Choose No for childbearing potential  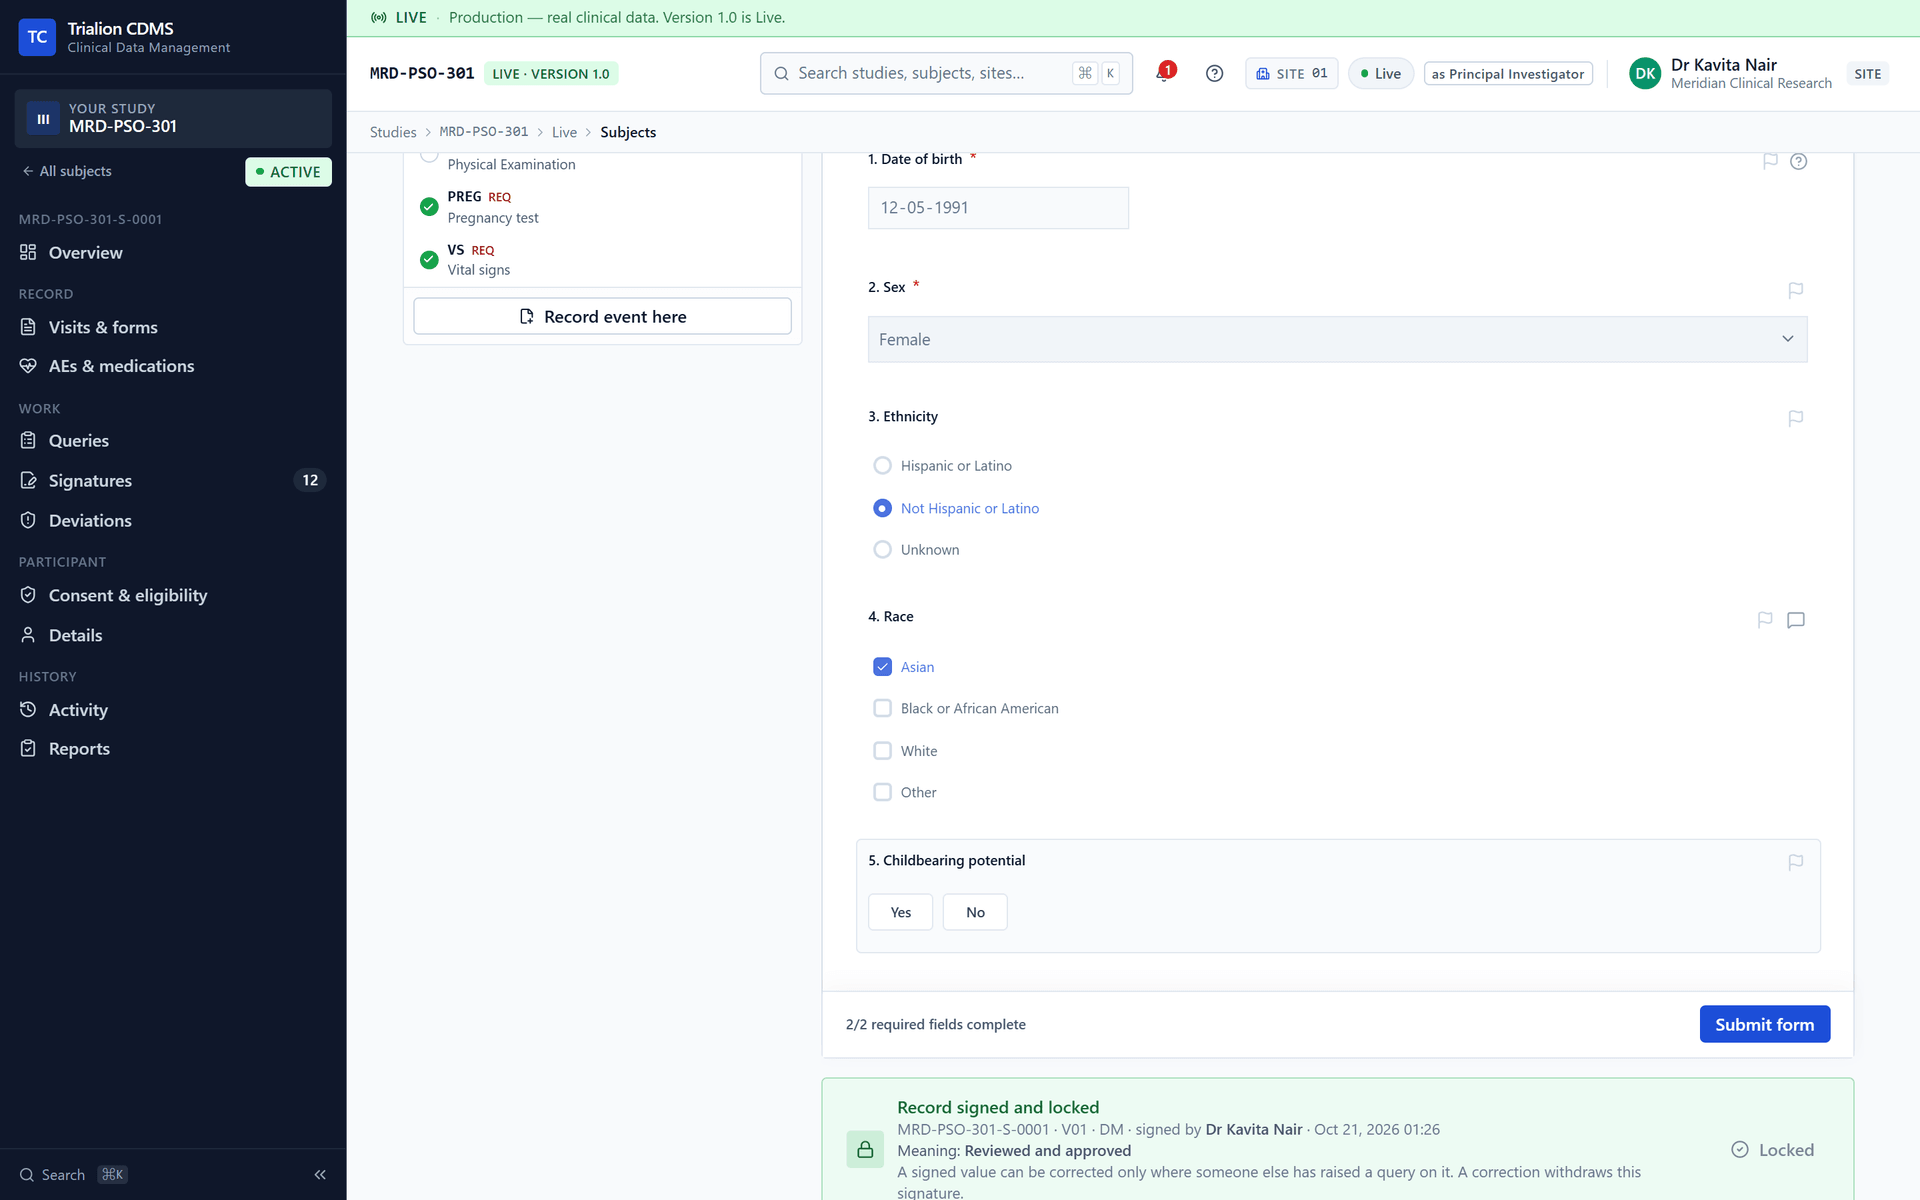pos(975,912)
